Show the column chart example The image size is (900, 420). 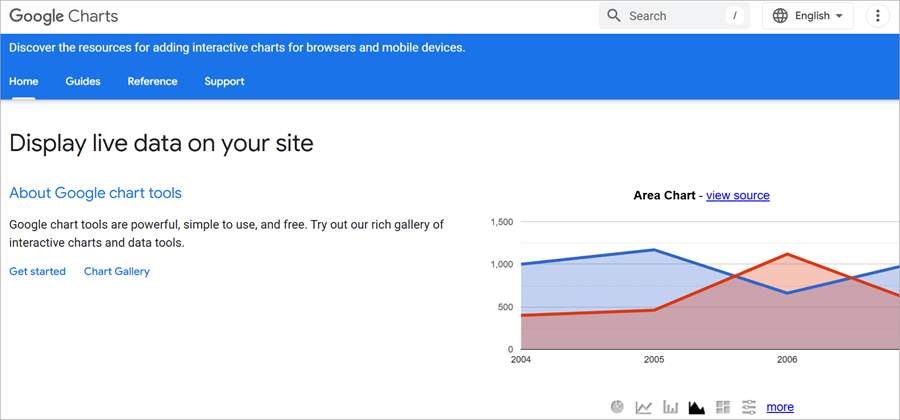coord(670,407)
